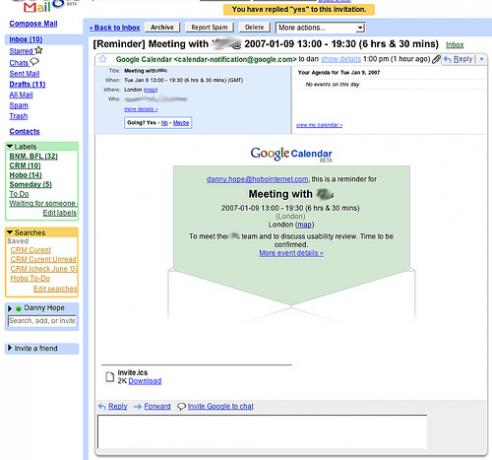Click the invite.ics file icon
This screenshot has height=460, width=492.
[110, 377]
